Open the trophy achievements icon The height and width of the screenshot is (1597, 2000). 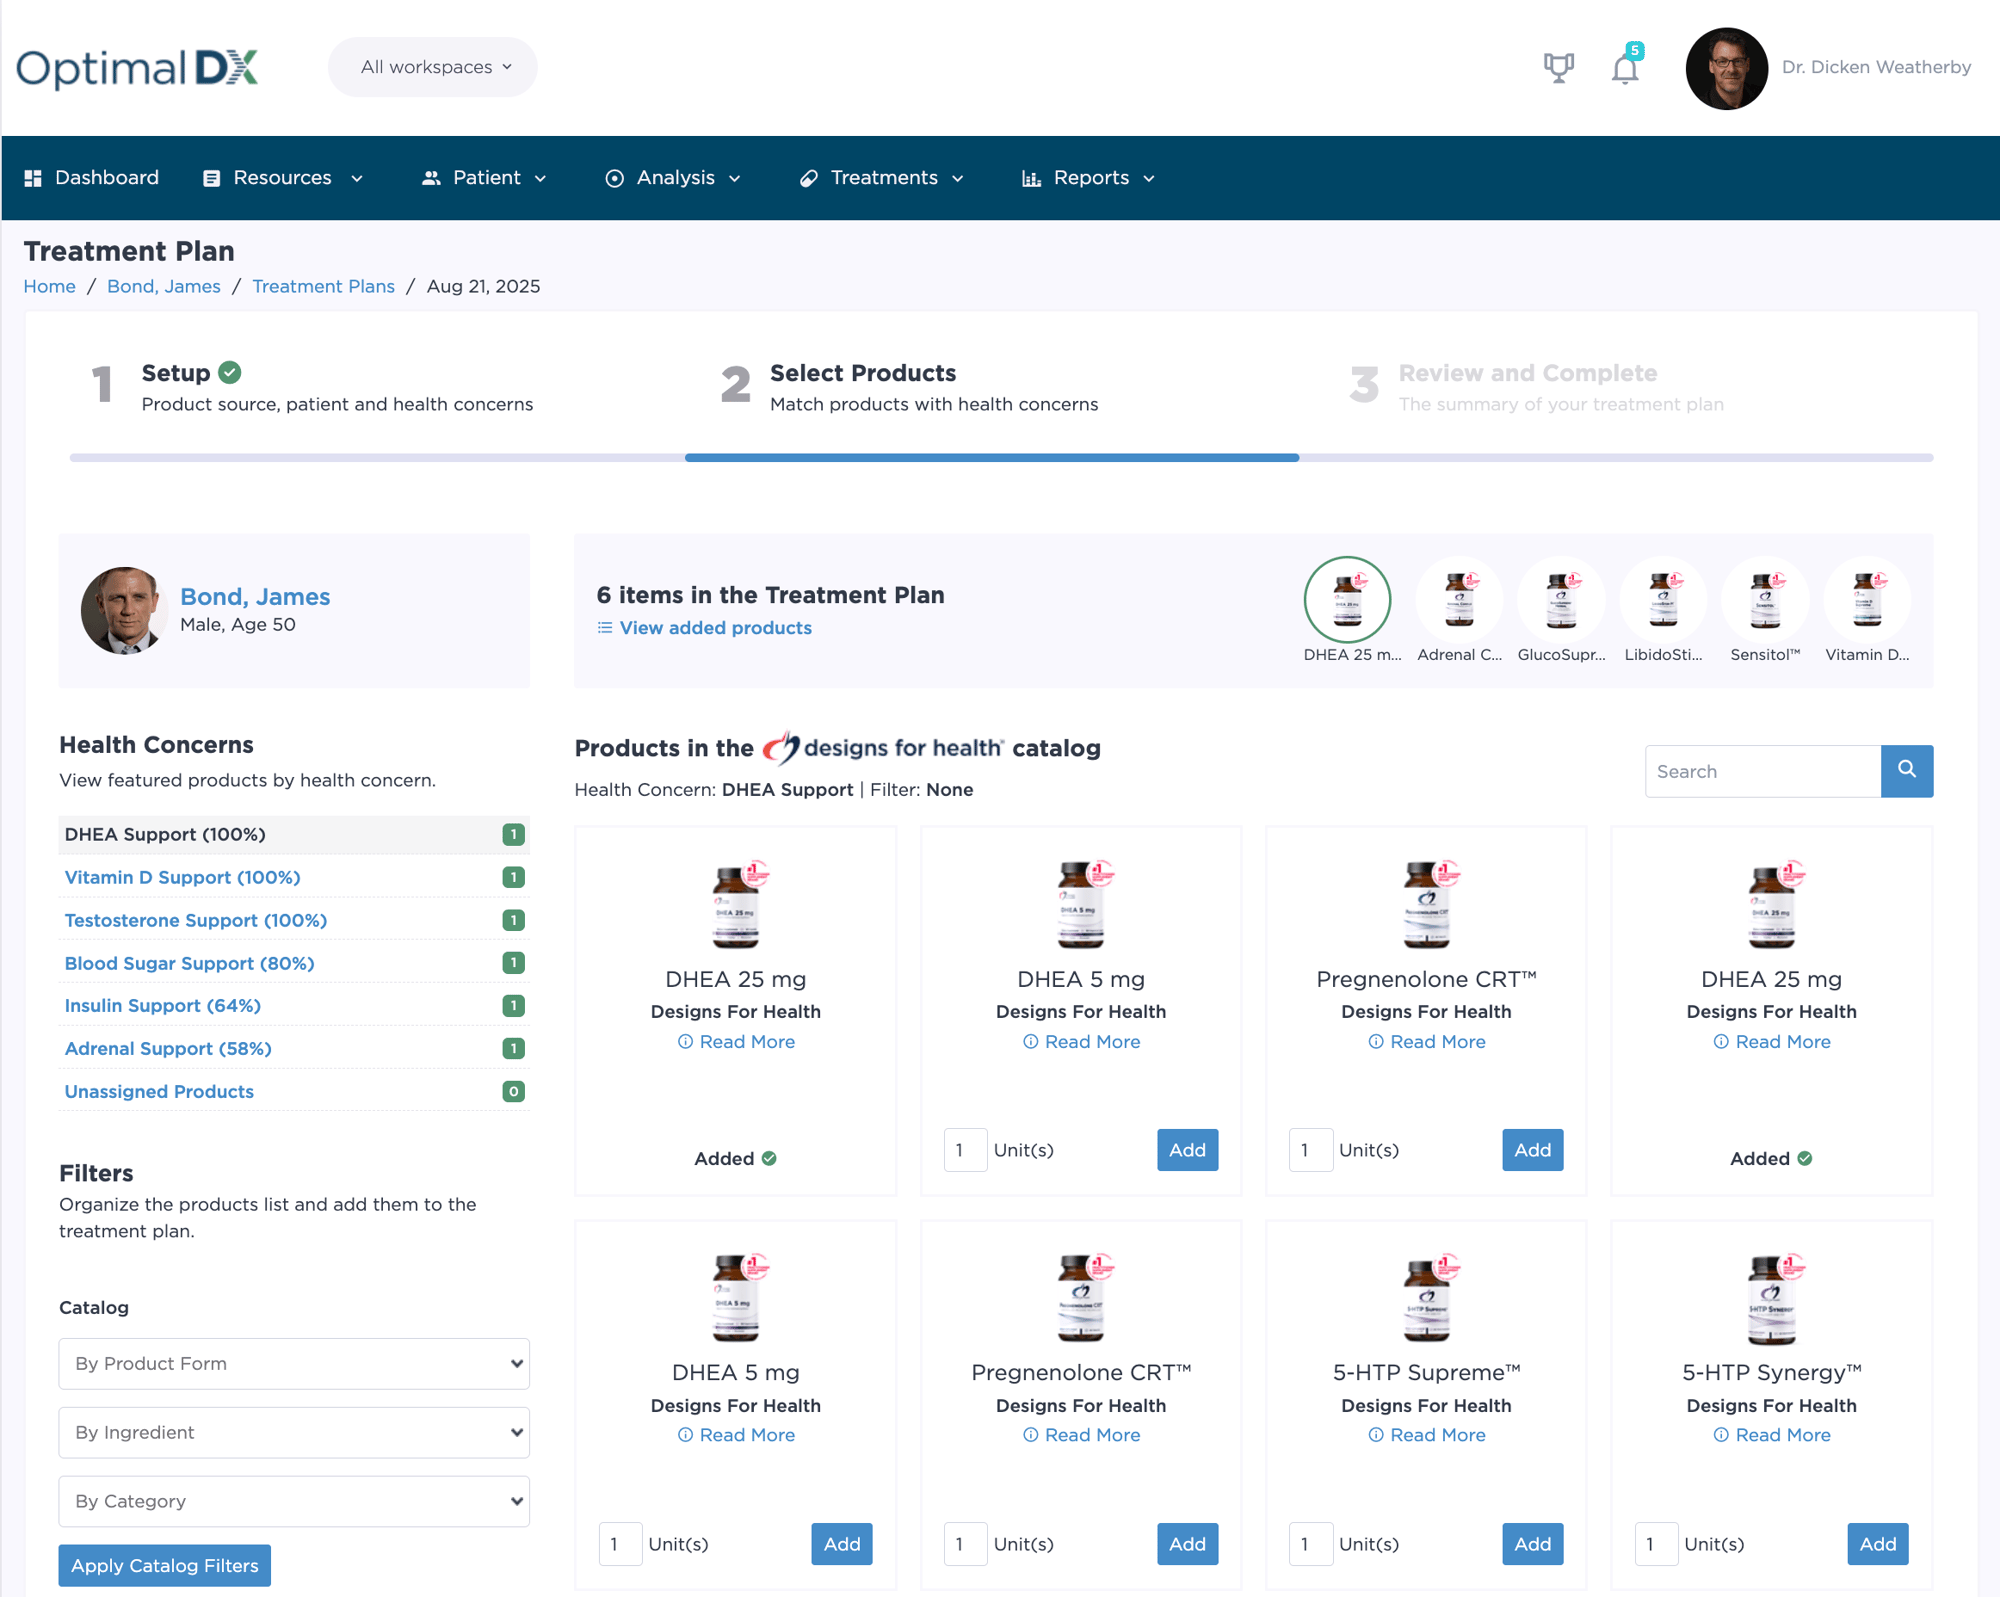click(1558, 68)
